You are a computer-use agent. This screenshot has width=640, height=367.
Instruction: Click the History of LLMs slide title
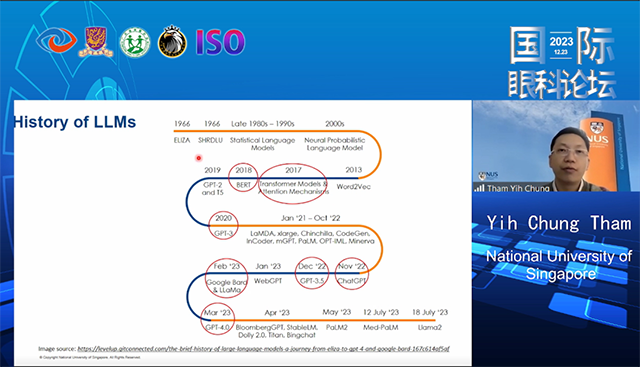[x=74, y=122]
